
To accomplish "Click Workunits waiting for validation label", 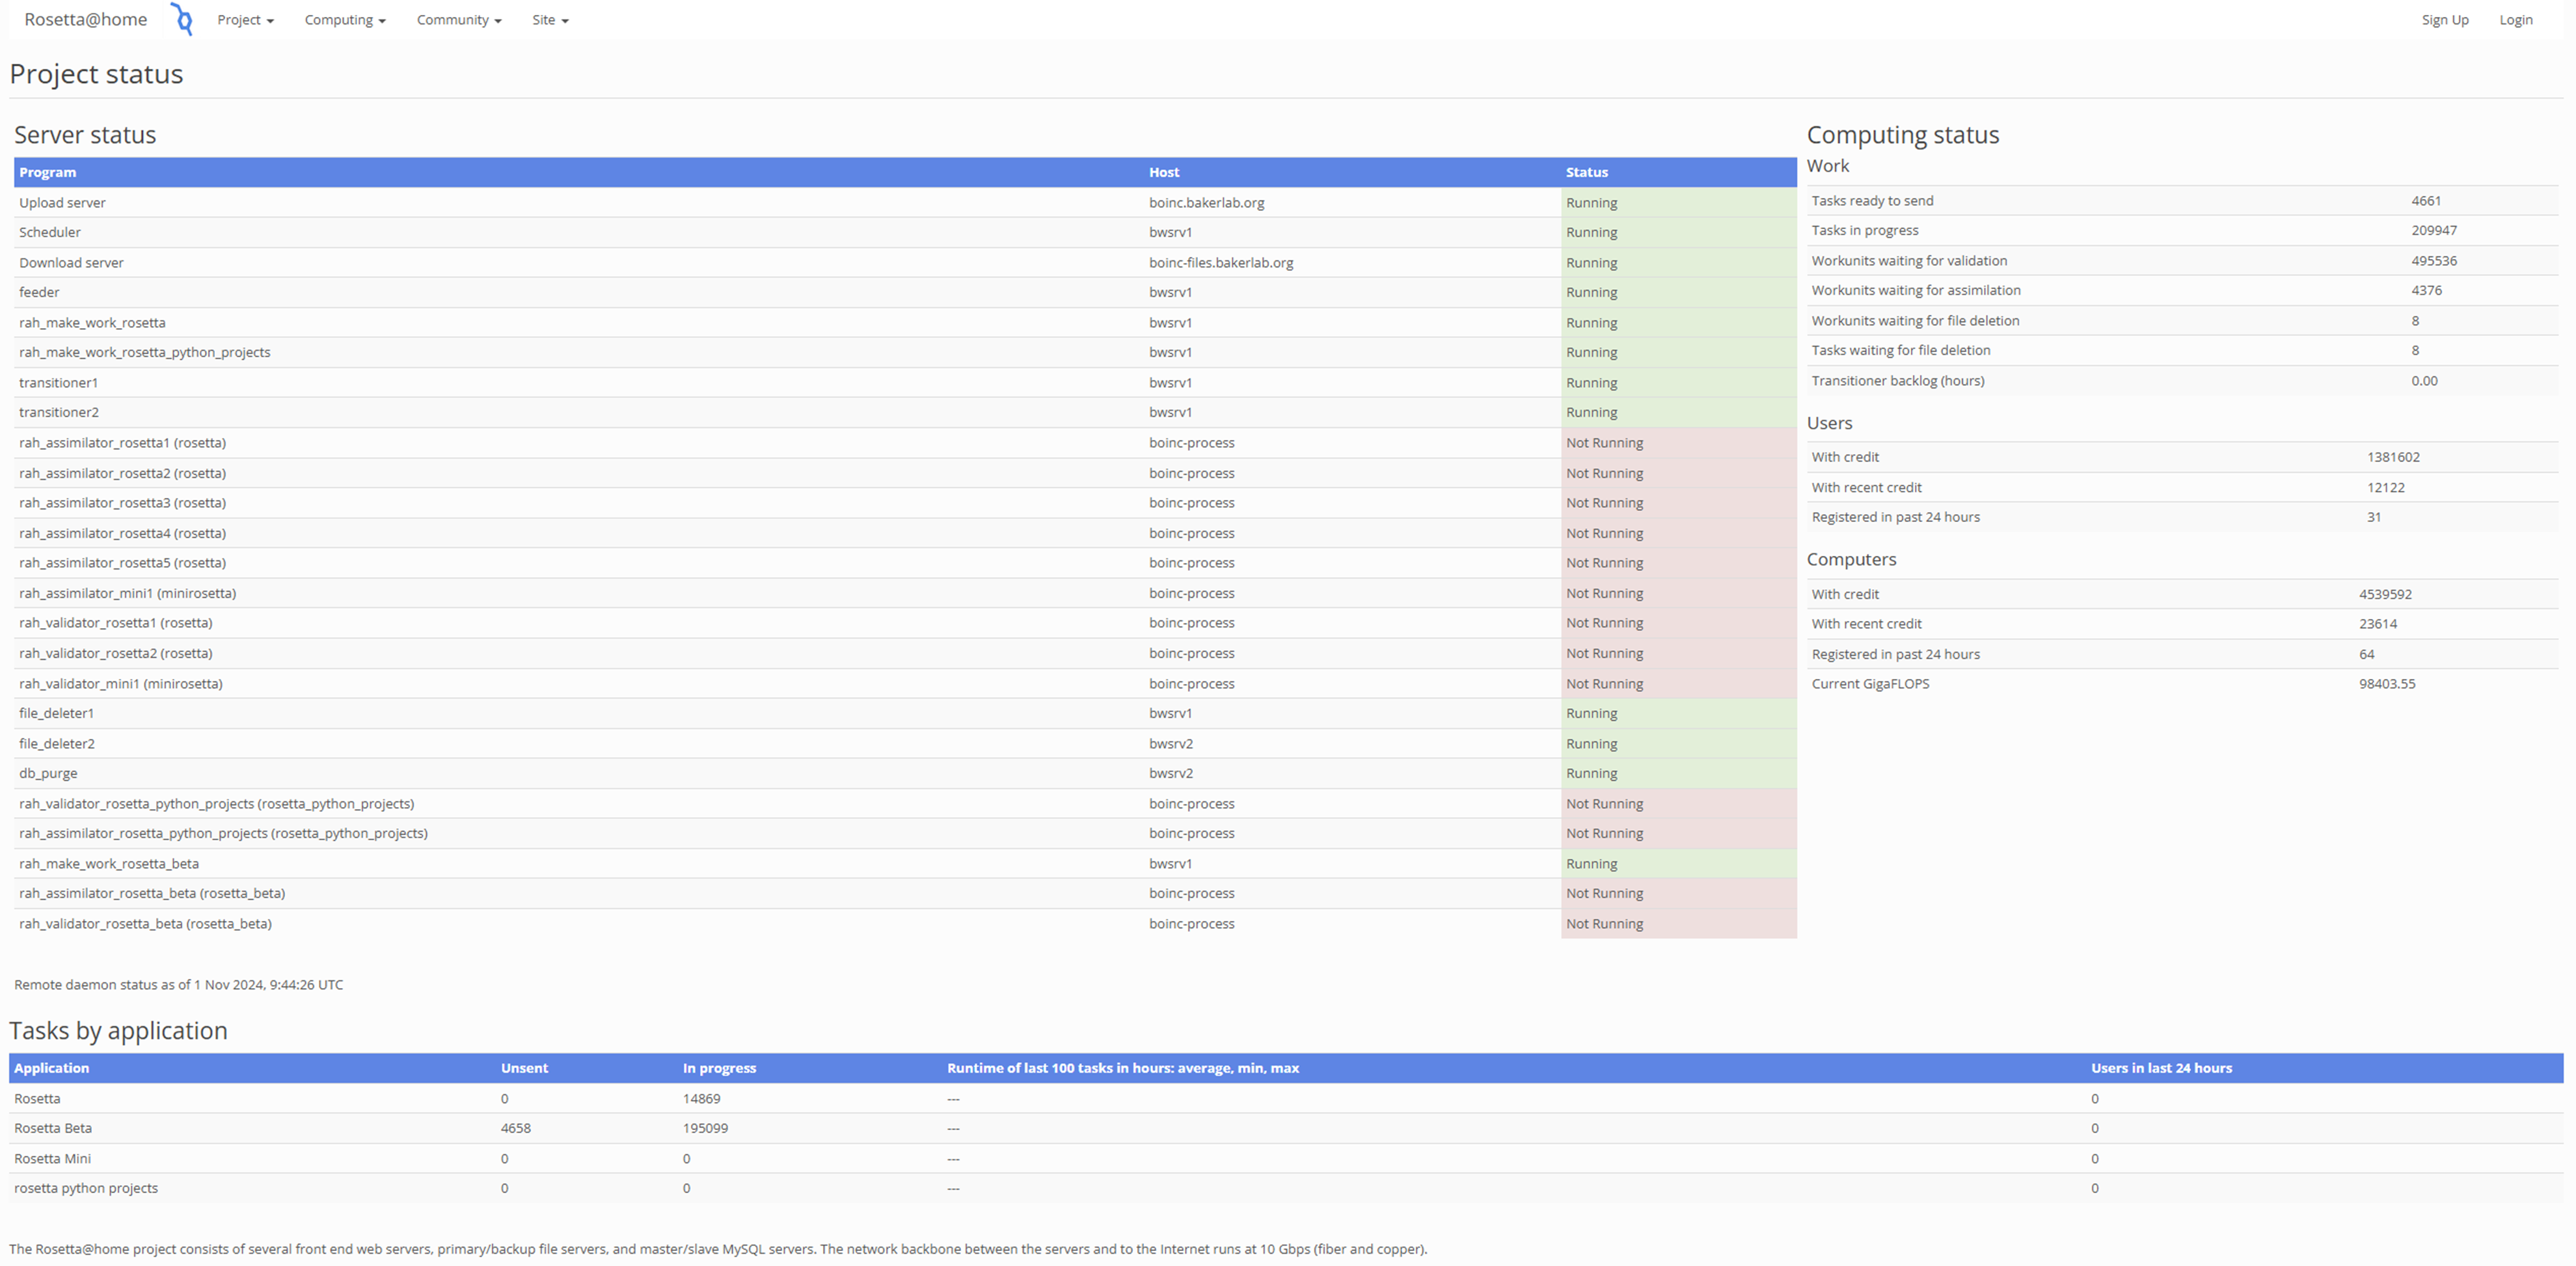I will coord(1908,260).
